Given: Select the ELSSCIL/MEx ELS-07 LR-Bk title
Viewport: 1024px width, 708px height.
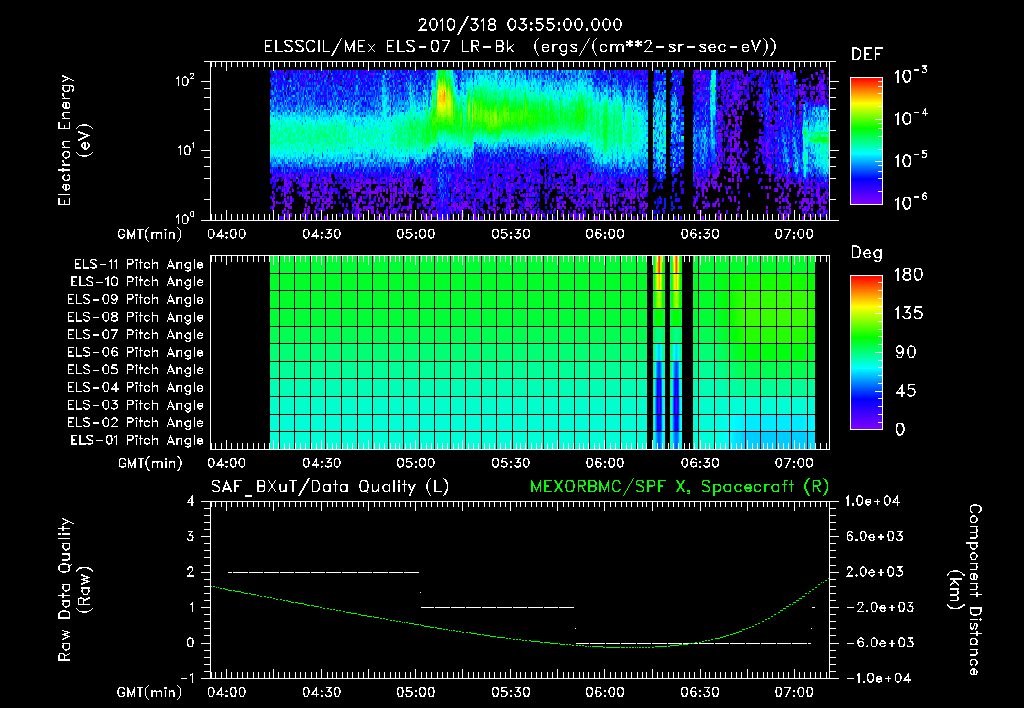Looking at the screenshot, I should coord(389,47).
